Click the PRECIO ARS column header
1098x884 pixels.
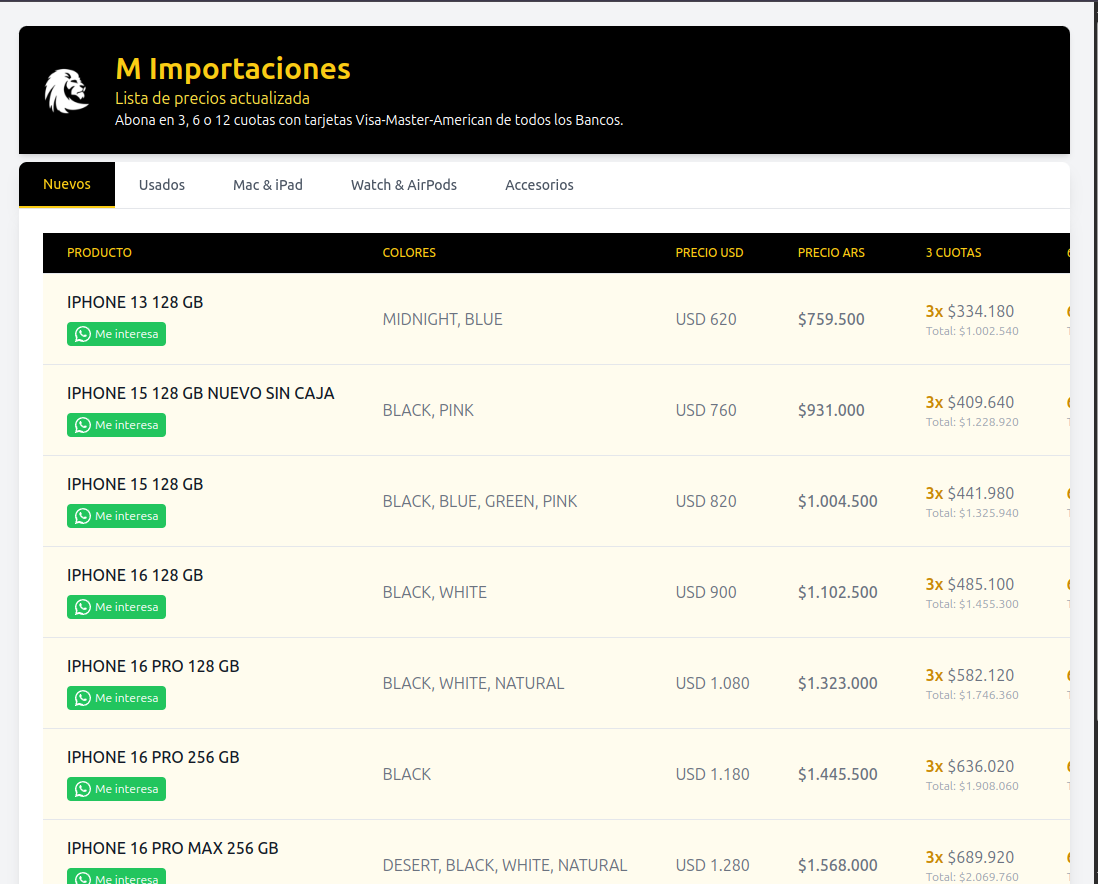click(831, 253)
